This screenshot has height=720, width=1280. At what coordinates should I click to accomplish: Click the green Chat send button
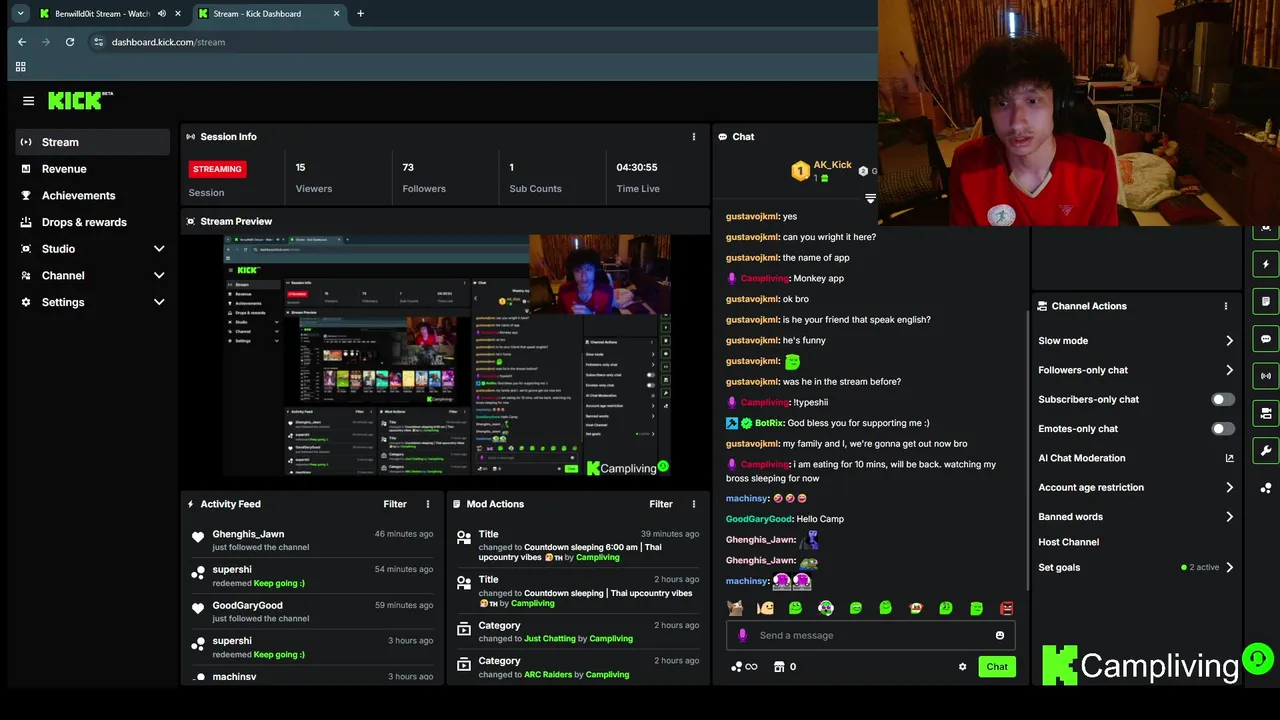(x=997, y=667)
